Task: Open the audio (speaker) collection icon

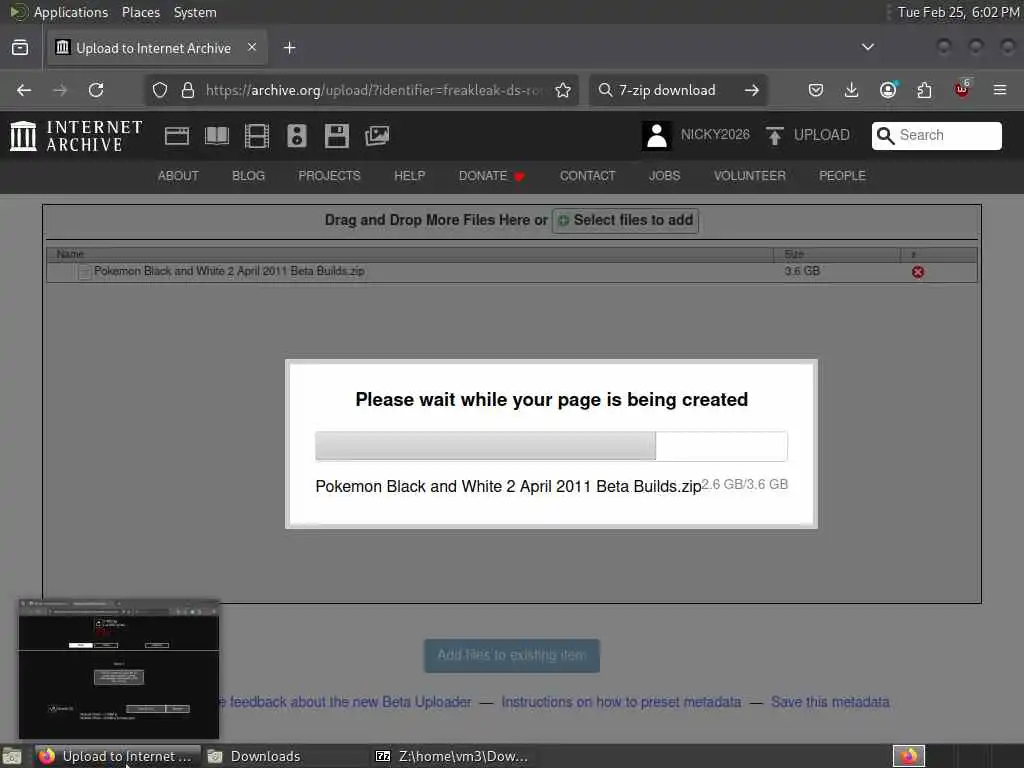Action: click(x=296, y=136)
